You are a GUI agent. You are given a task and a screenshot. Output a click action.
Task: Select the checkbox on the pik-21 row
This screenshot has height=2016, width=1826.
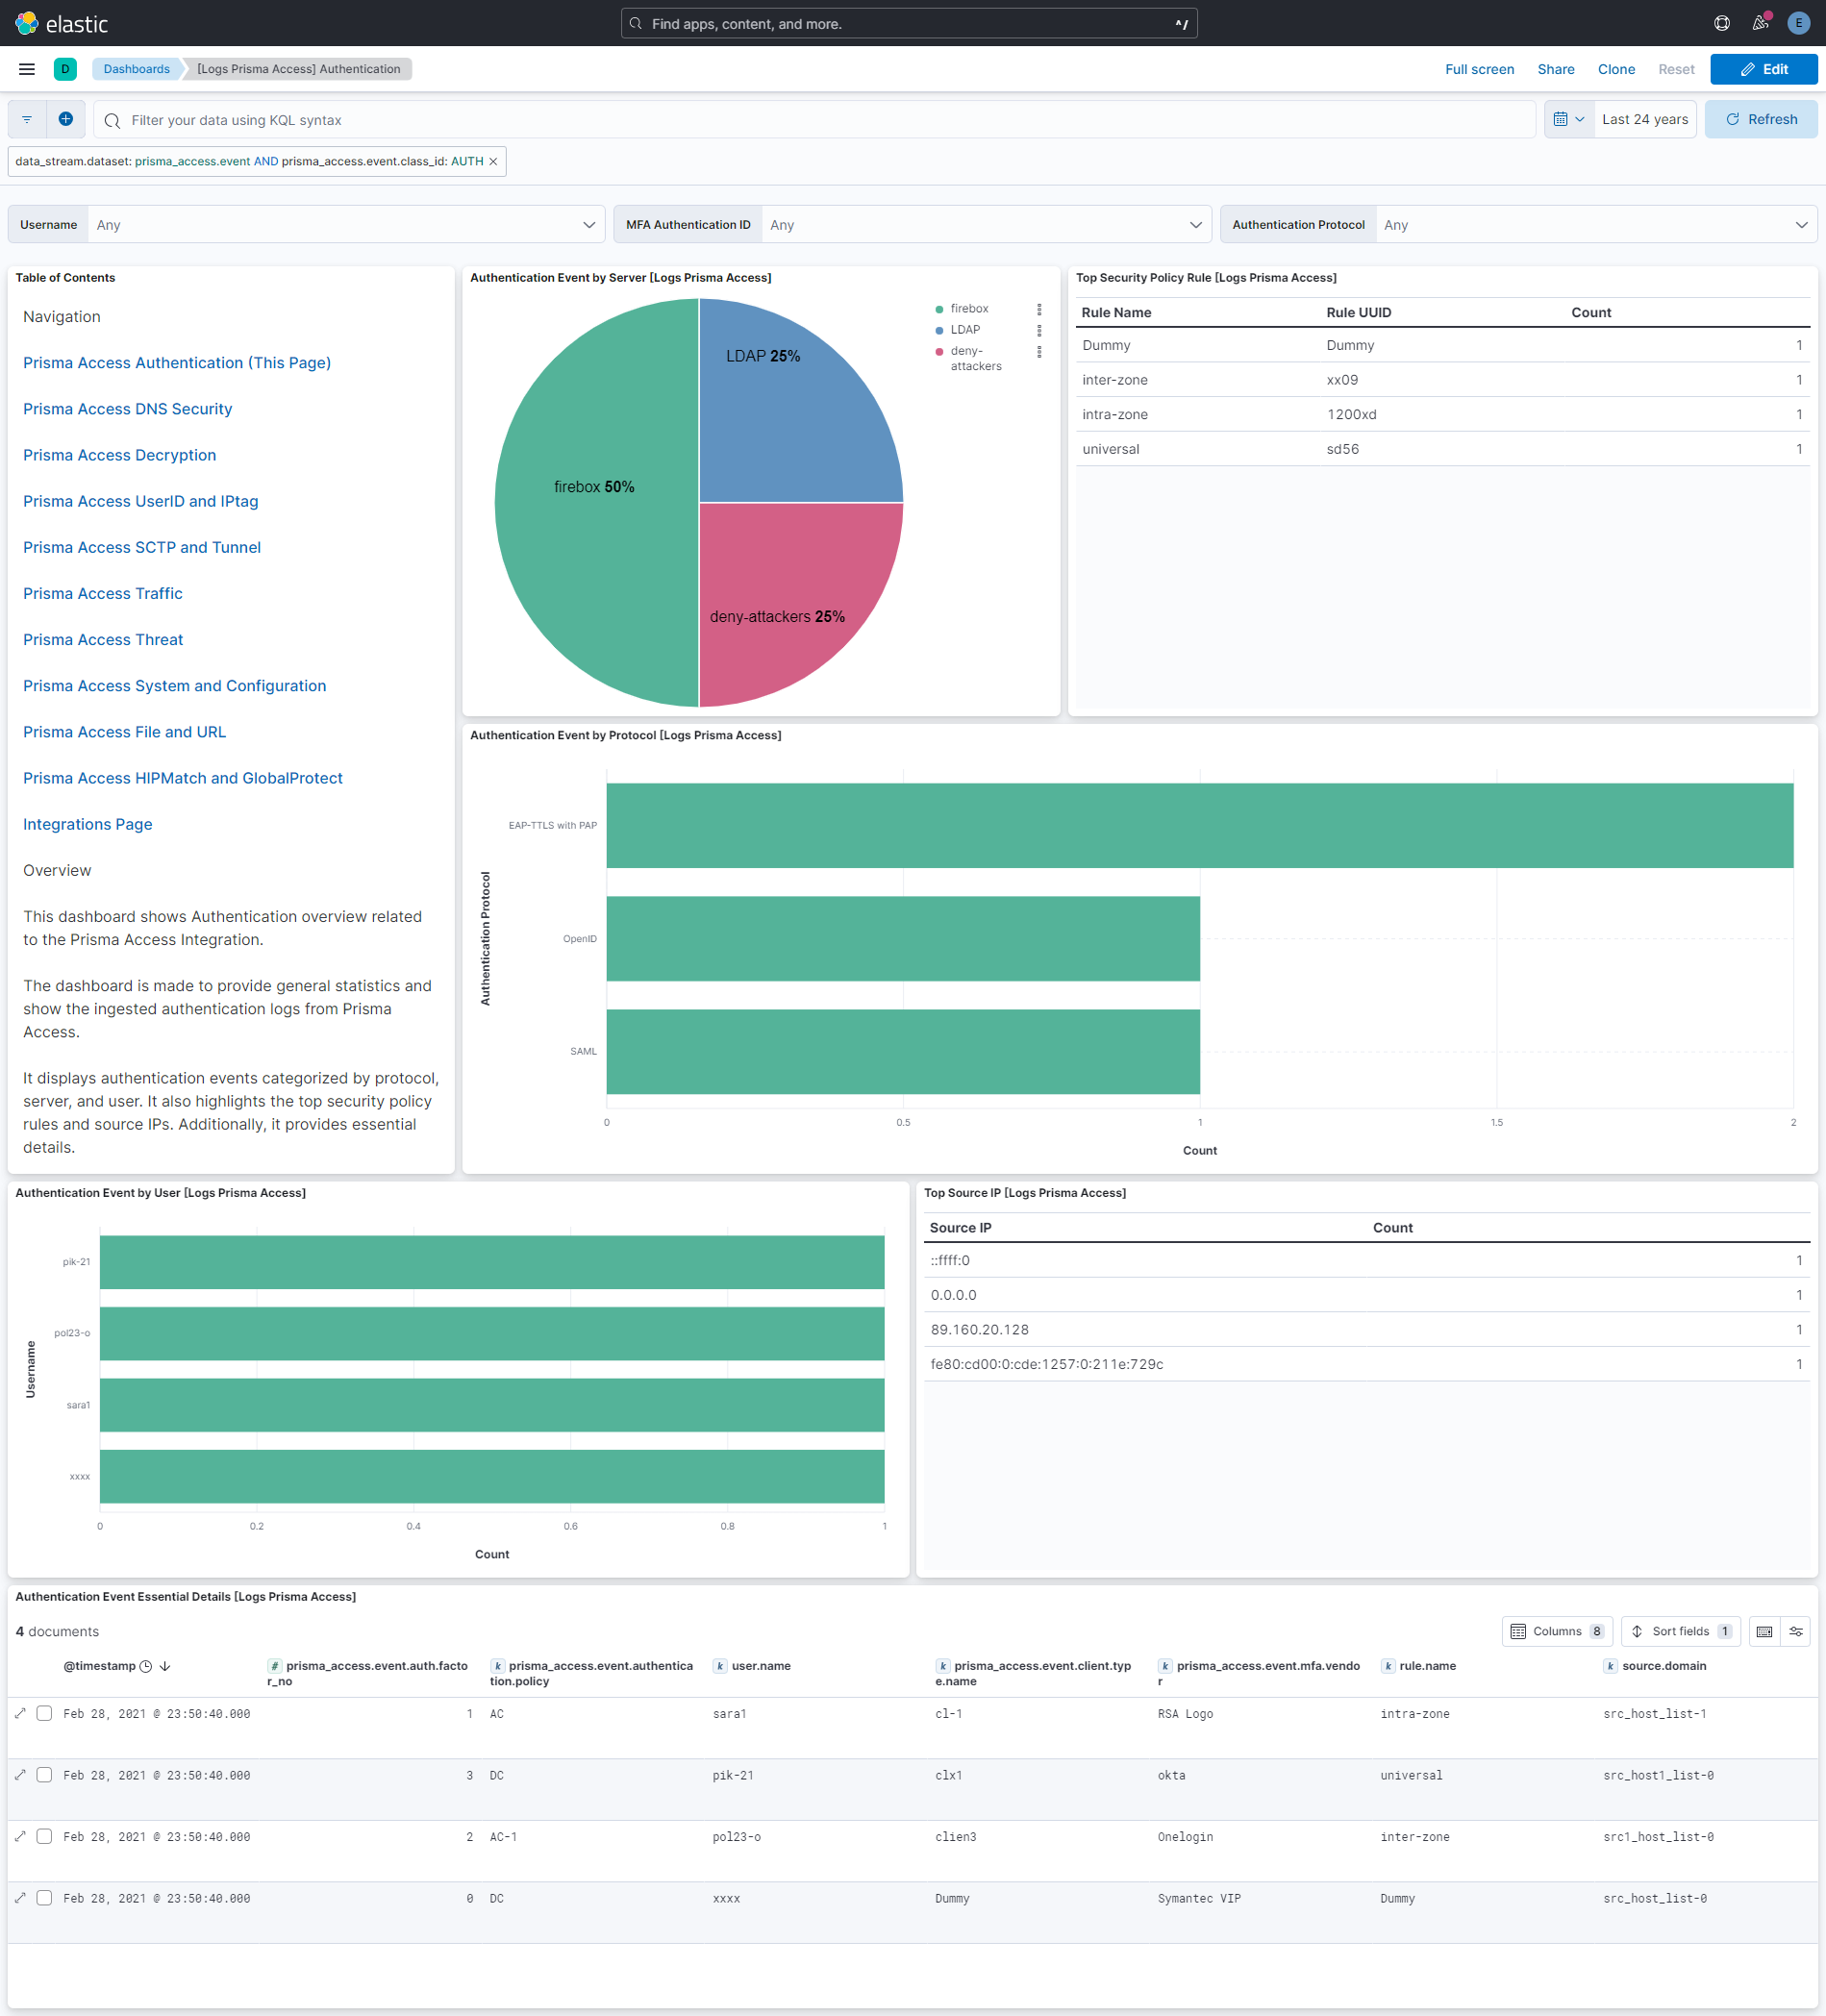pos(44,1775)
